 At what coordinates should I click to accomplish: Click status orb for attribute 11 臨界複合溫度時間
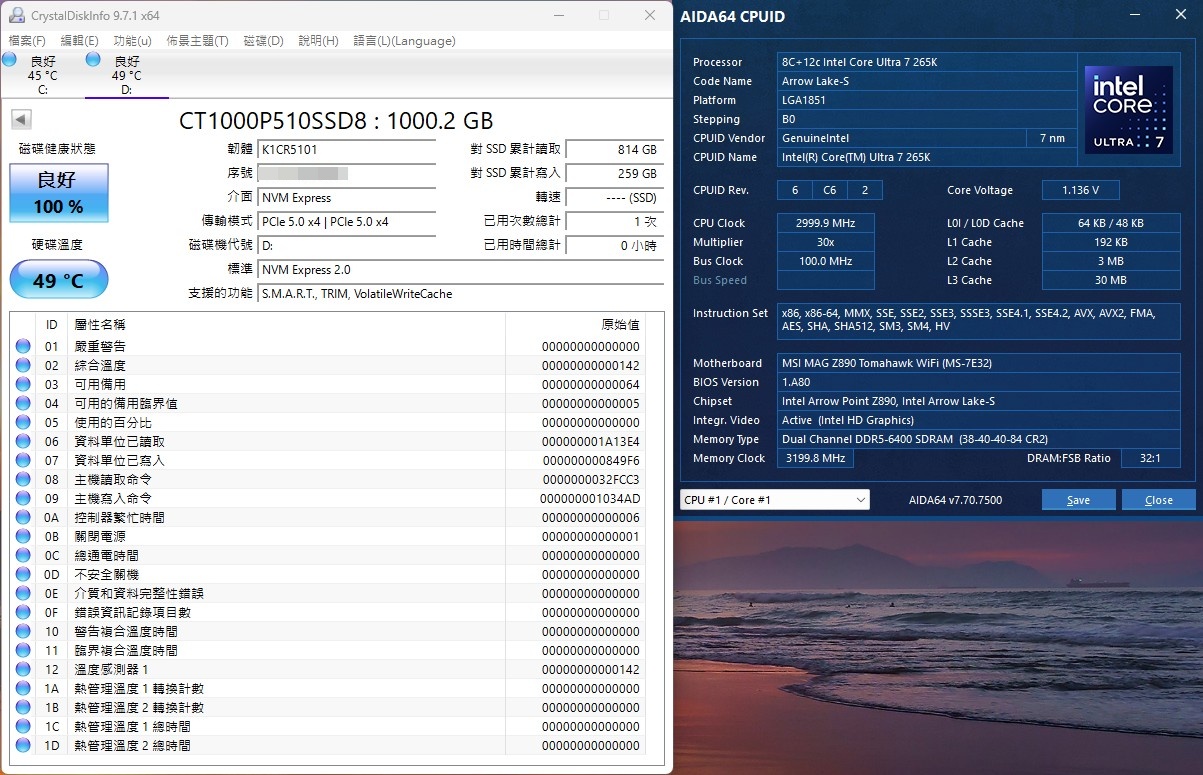click(23, 650)
